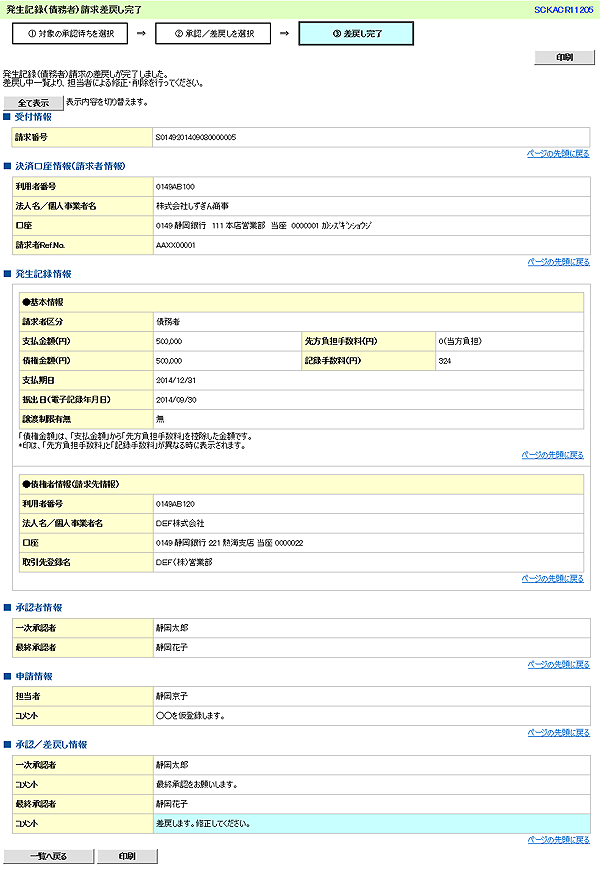Click 先方負担手数料 value 0(当方負担)
600x872 pixels.
point(460,341)
